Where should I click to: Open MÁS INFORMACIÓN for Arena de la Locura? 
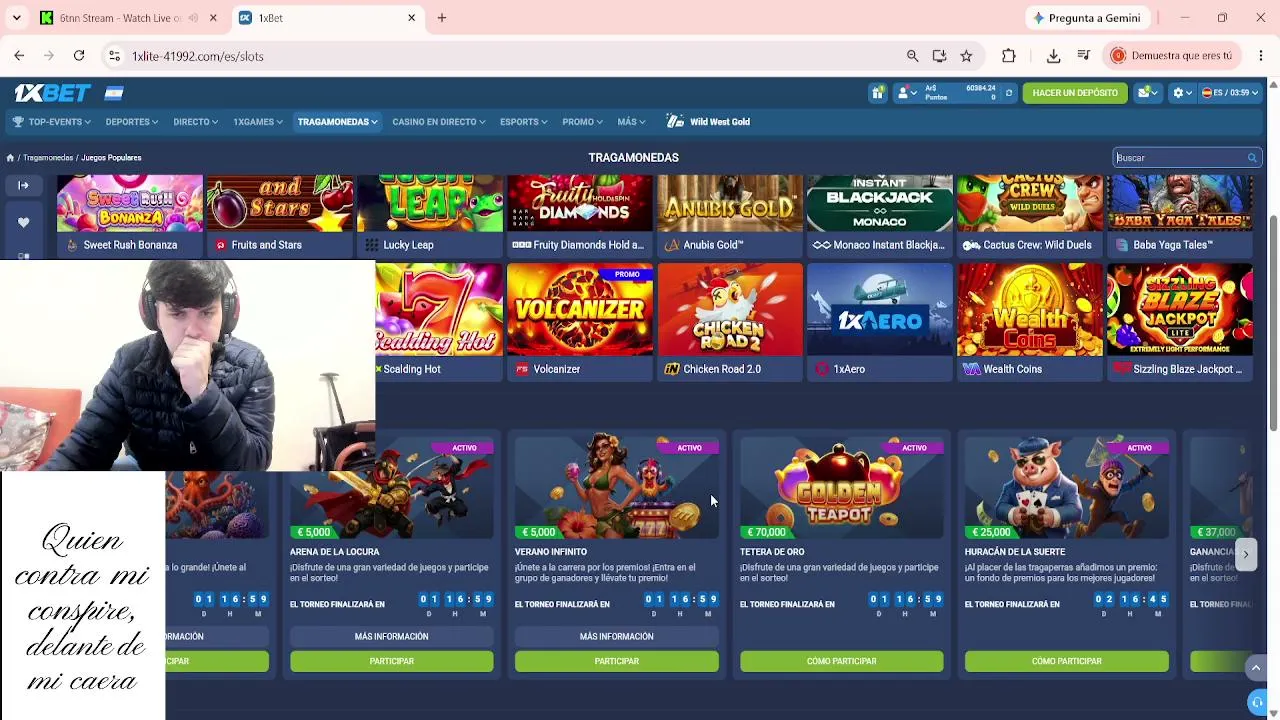[x=391, y=636]
